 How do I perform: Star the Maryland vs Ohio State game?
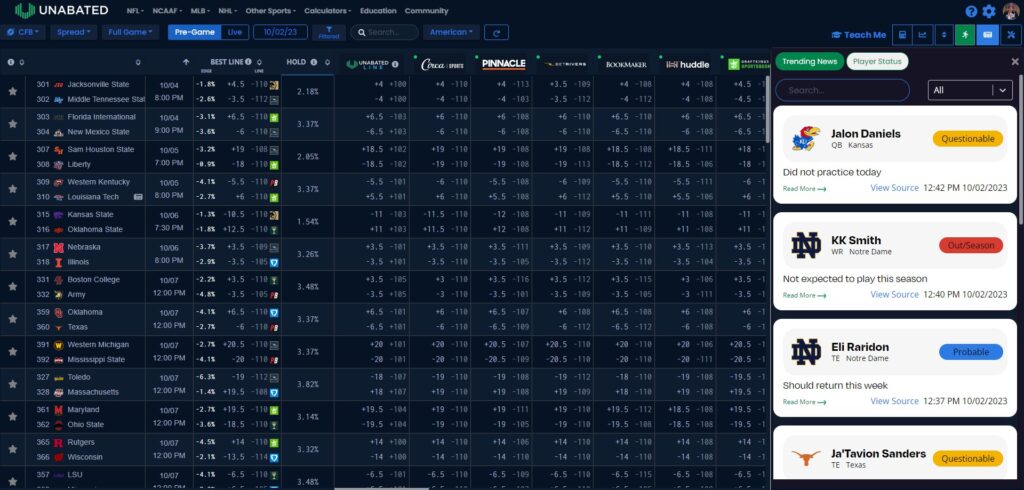coord(12,417)
